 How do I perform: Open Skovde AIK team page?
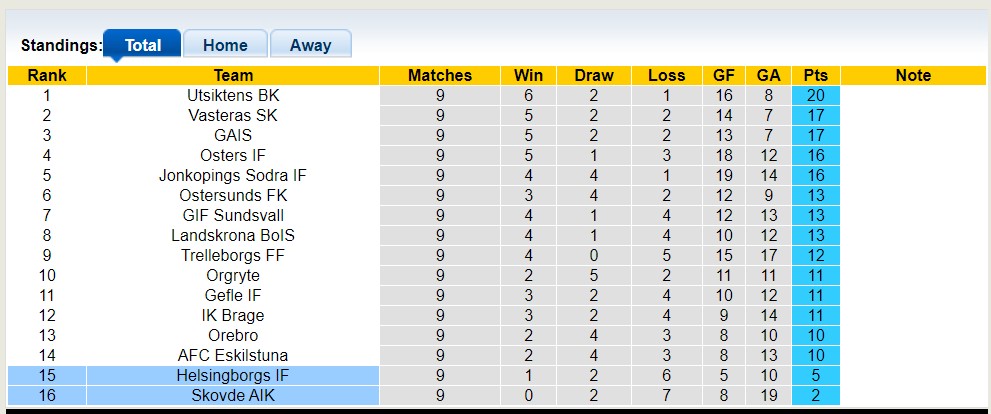[x=233, y=396]
